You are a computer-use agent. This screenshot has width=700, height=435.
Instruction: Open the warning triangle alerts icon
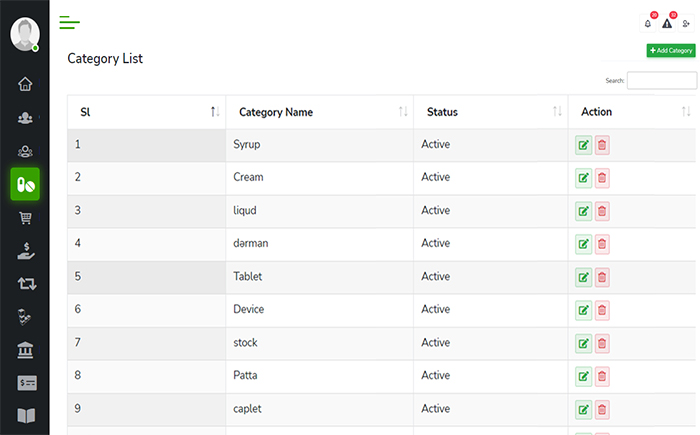pos(667,23)
